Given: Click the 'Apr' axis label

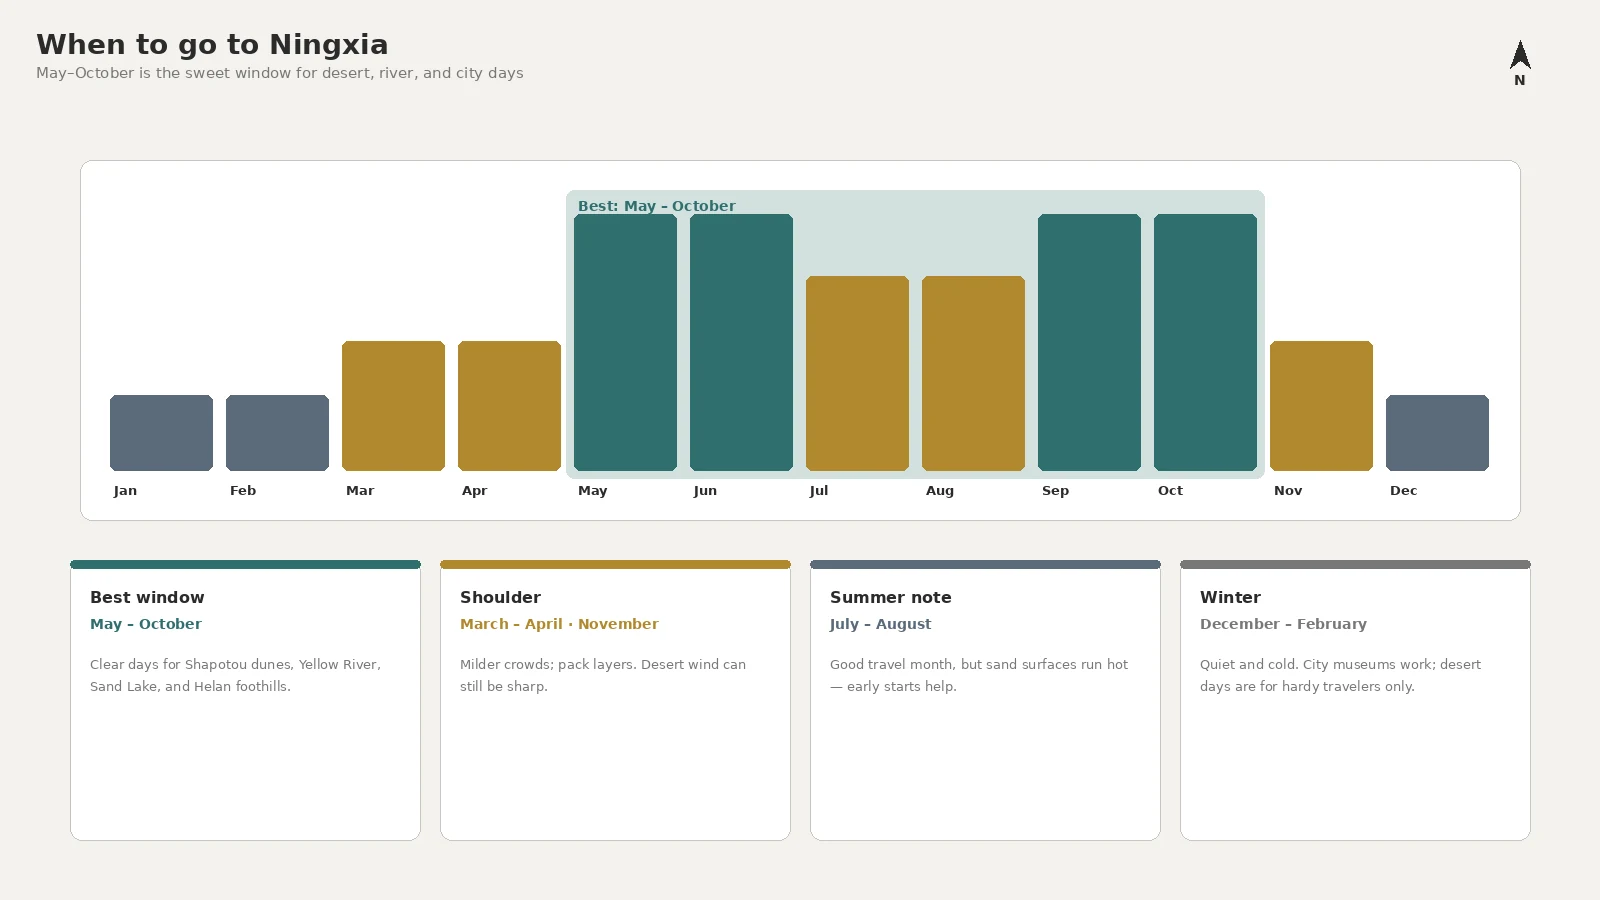Looking at the screenshot, I should coord(474,491).
